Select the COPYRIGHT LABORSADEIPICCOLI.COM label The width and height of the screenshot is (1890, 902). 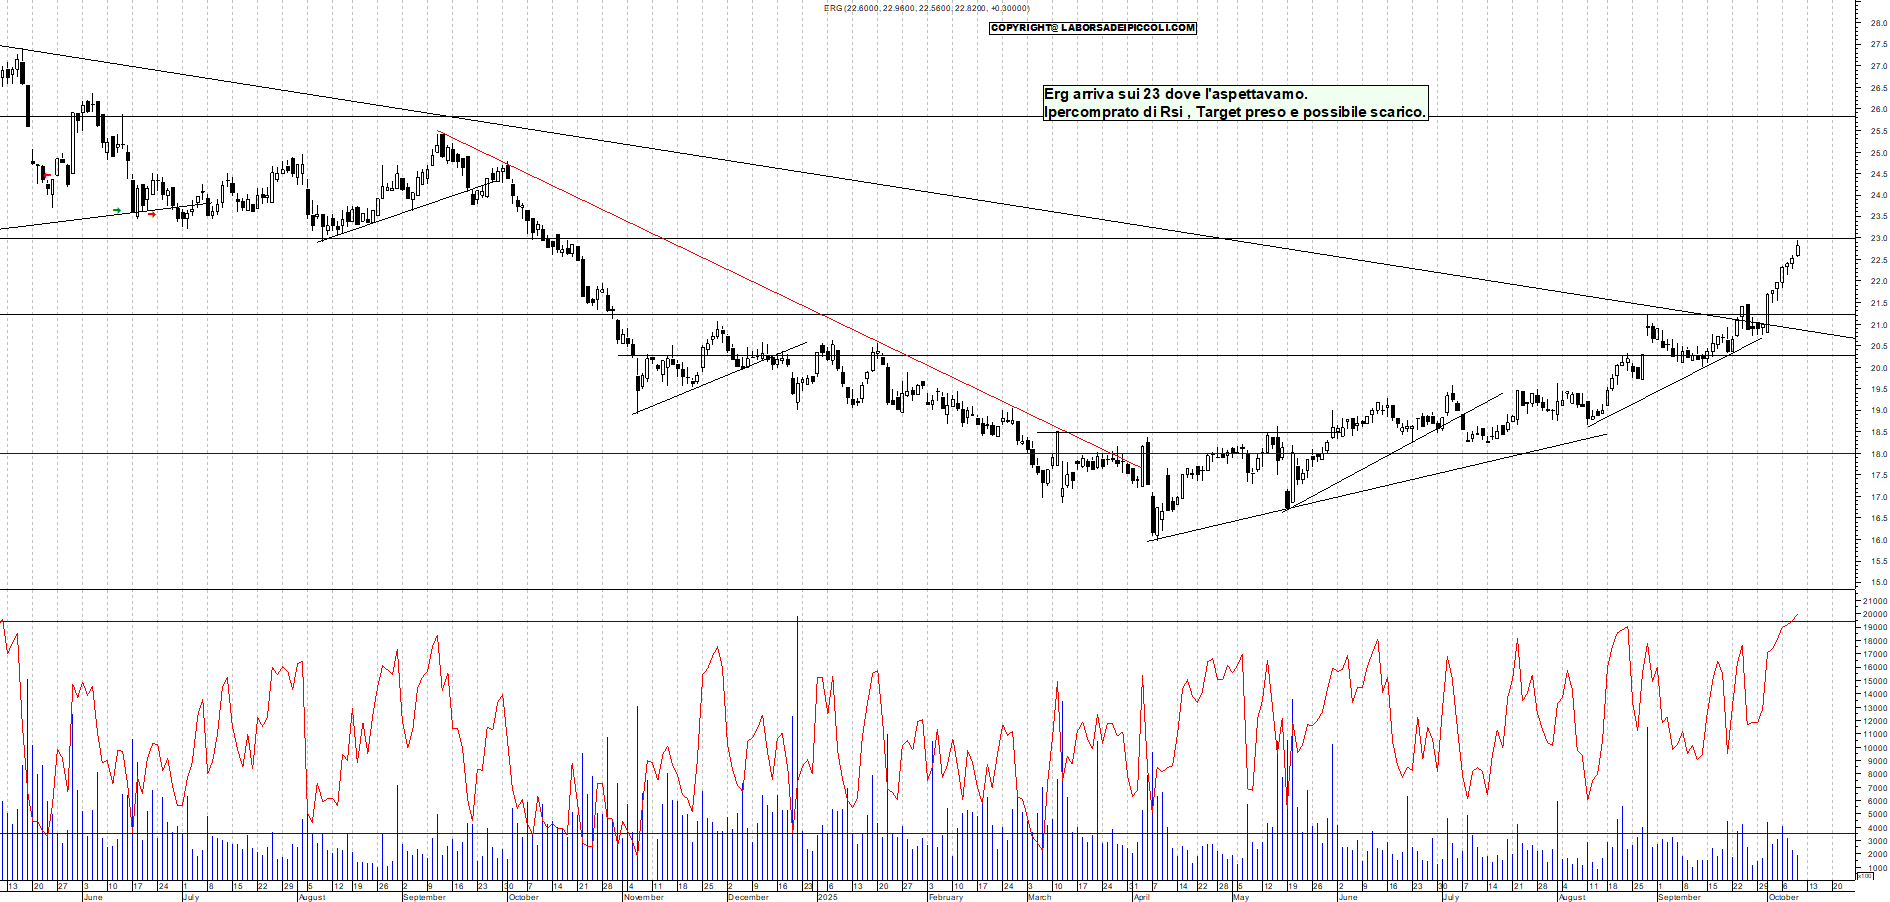coord(1092,28)
